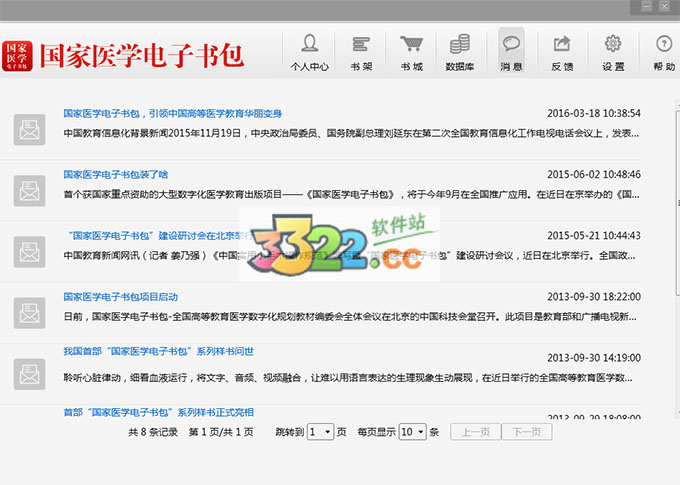Screen dimensions: 680x485
Task: Select the 消息 messages icon
Action: [x=511, y=51]
